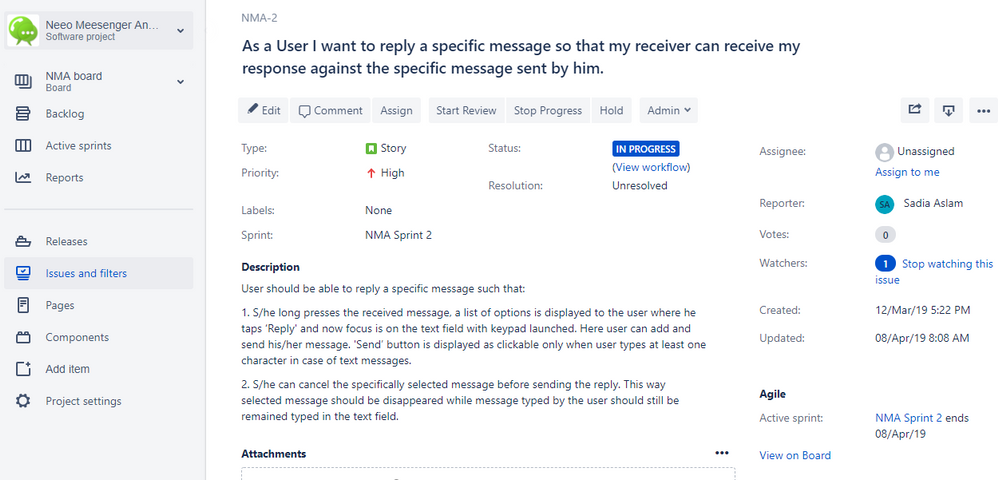Viewport: 998px width, 480px height.
Task: Open Pages document icon
Action: pos(23,305)
